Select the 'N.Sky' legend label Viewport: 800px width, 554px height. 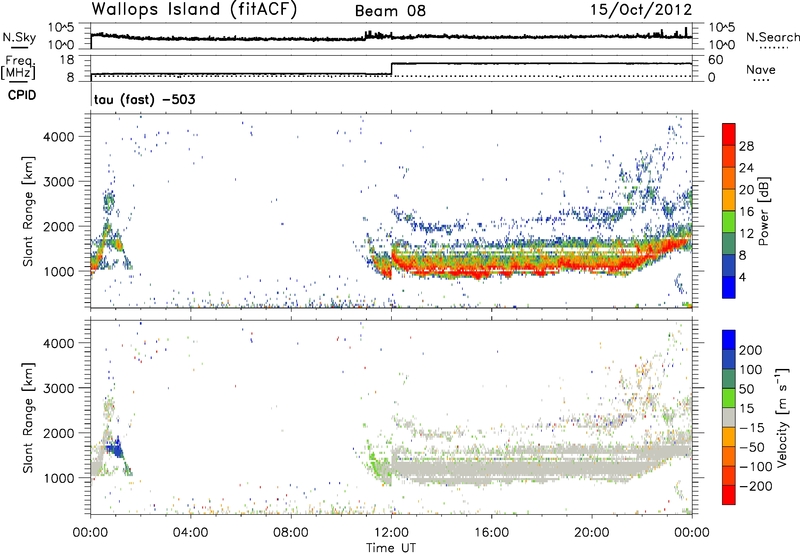pos(19,37)
